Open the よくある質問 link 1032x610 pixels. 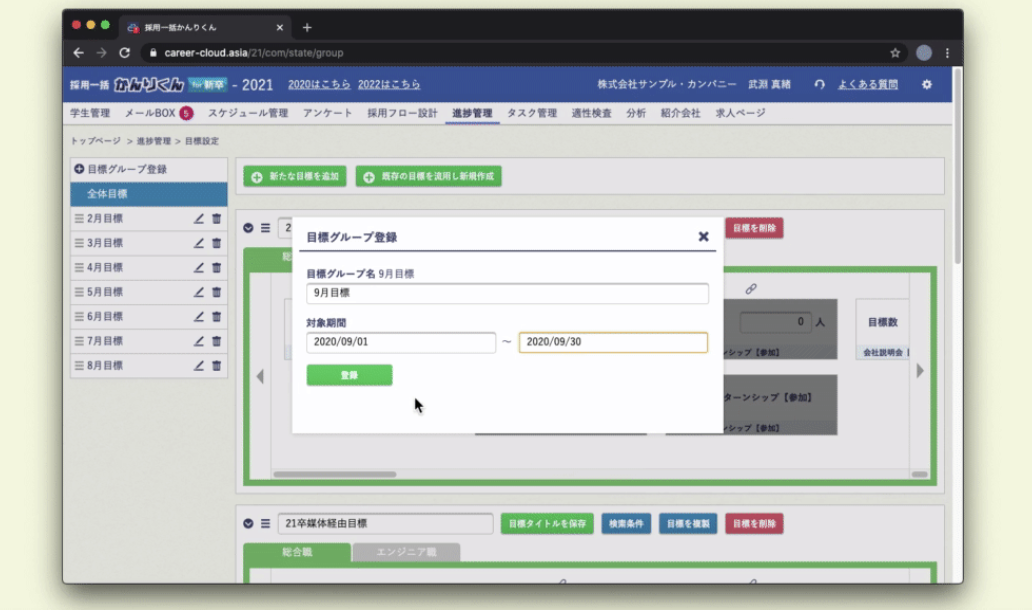point(867,84)
